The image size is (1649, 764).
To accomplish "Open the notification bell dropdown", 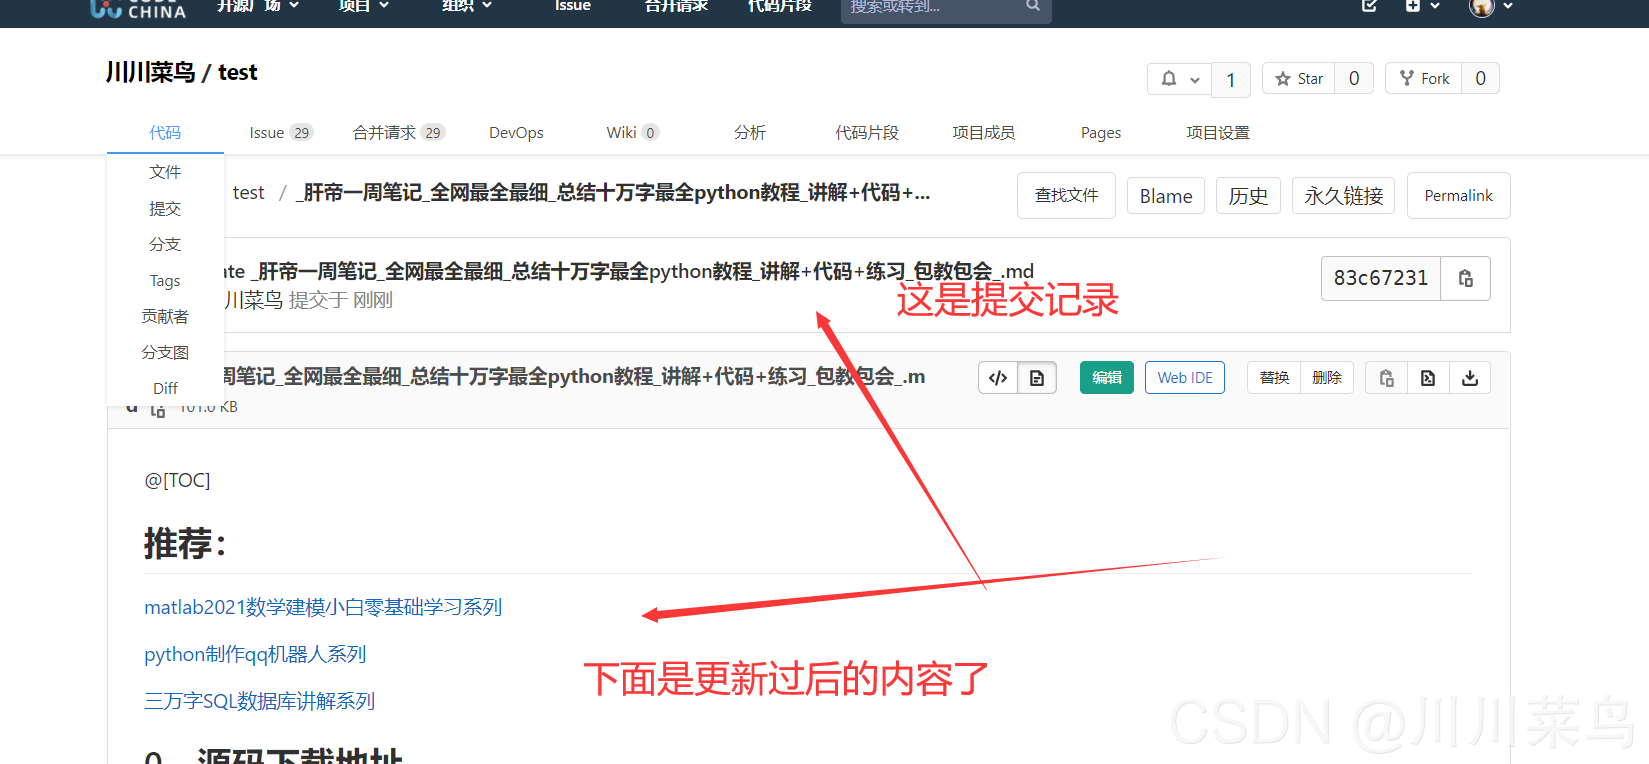I will coord(1179,79).
